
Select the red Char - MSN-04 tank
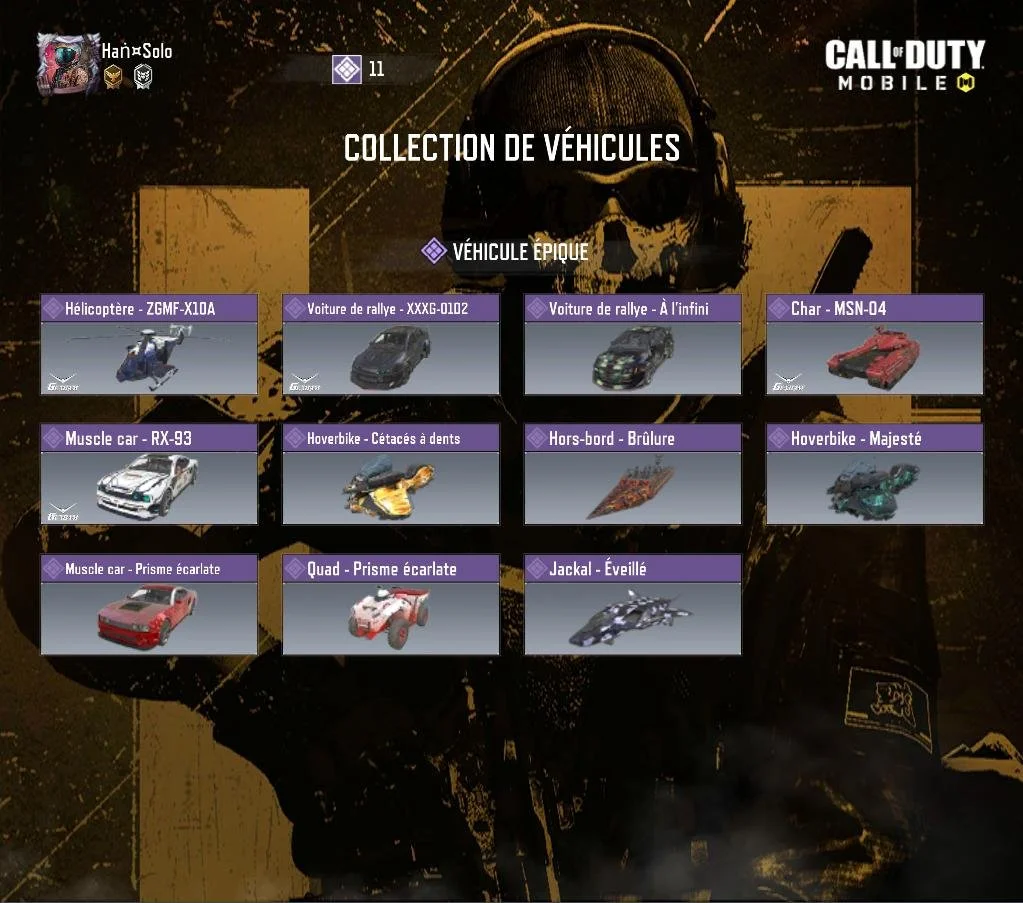coord(875,344)
